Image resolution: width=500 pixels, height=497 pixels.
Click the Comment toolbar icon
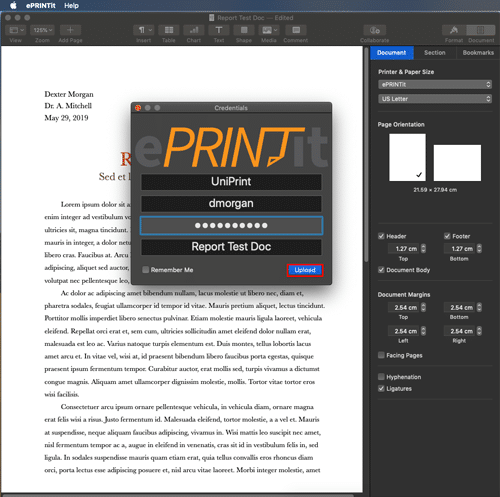(296, 30)
